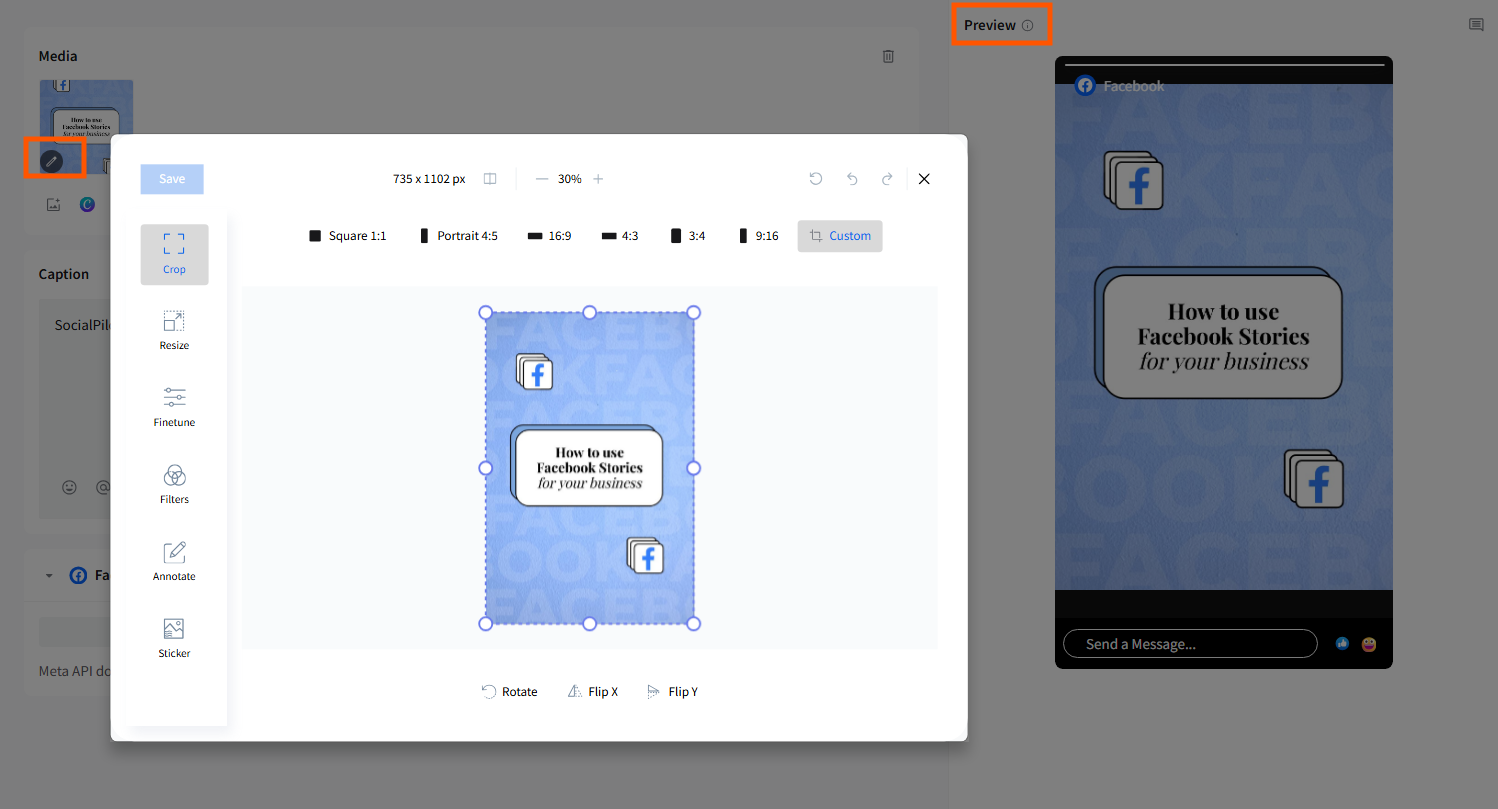Choose the 3:4 crop ratio
The width and height of the screenshot is (1498, 809).
(688, 236)
